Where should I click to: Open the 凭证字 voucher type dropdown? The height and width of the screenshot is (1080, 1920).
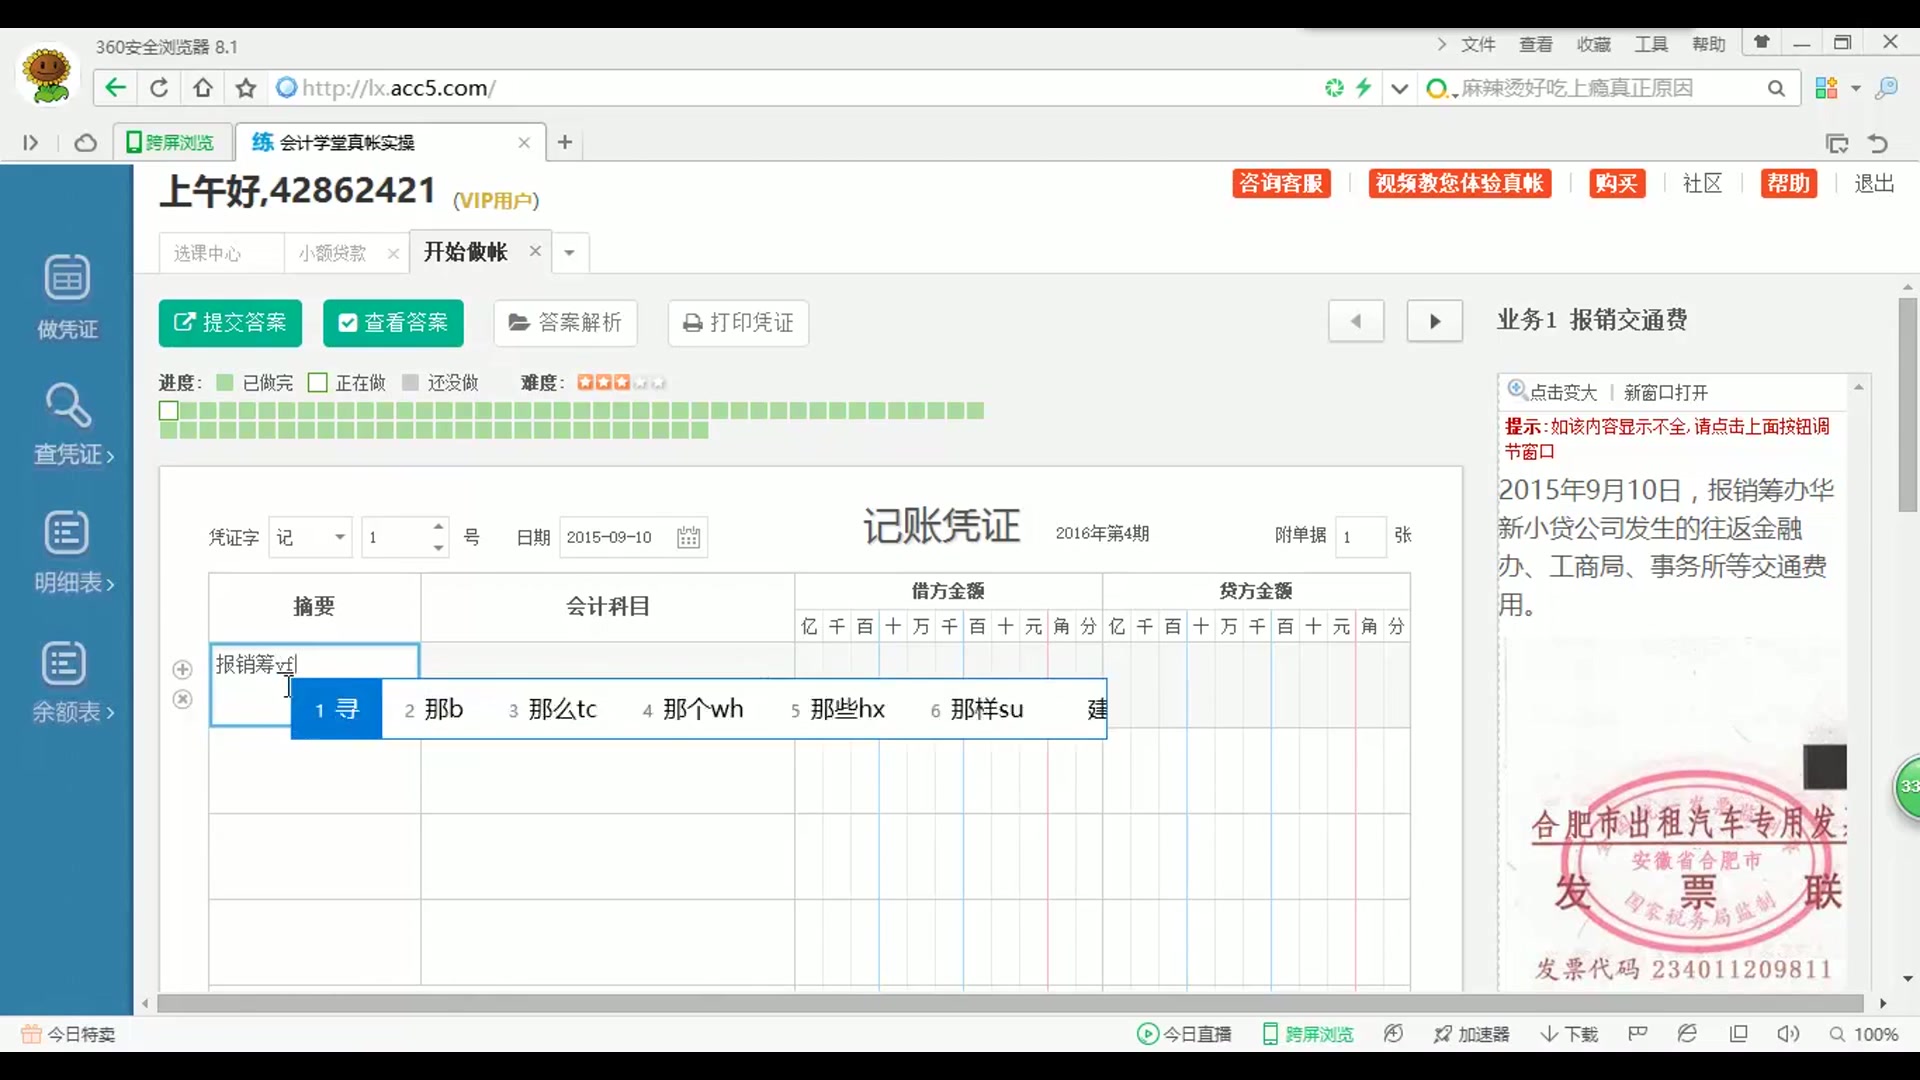point(339,537)
